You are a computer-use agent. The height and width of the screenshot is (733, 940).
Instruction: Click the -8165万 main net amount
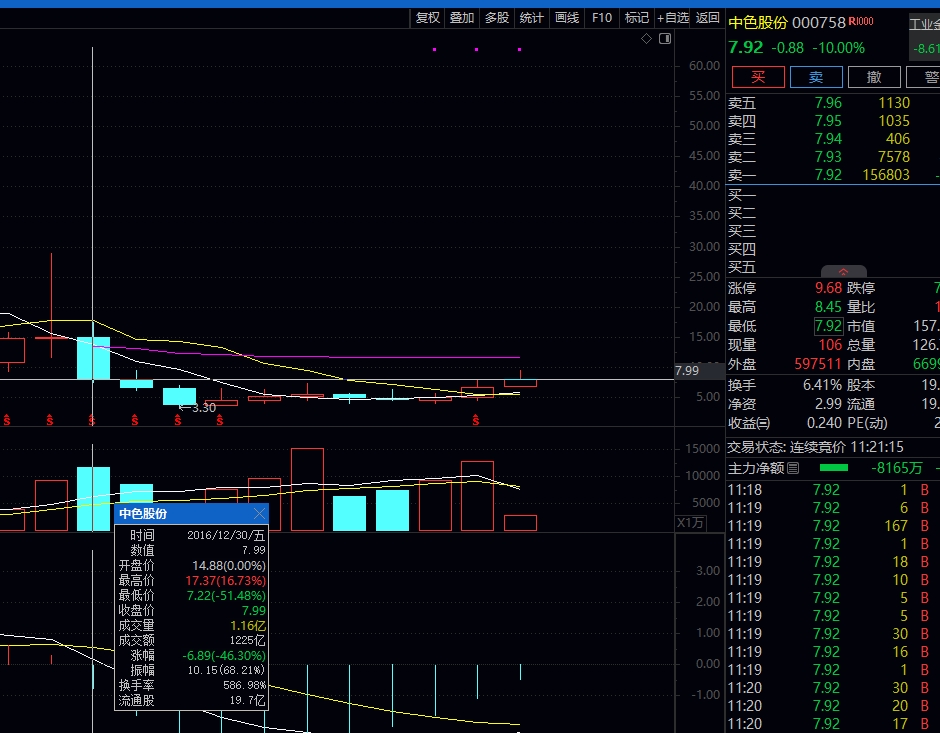[x=897, y=468]
